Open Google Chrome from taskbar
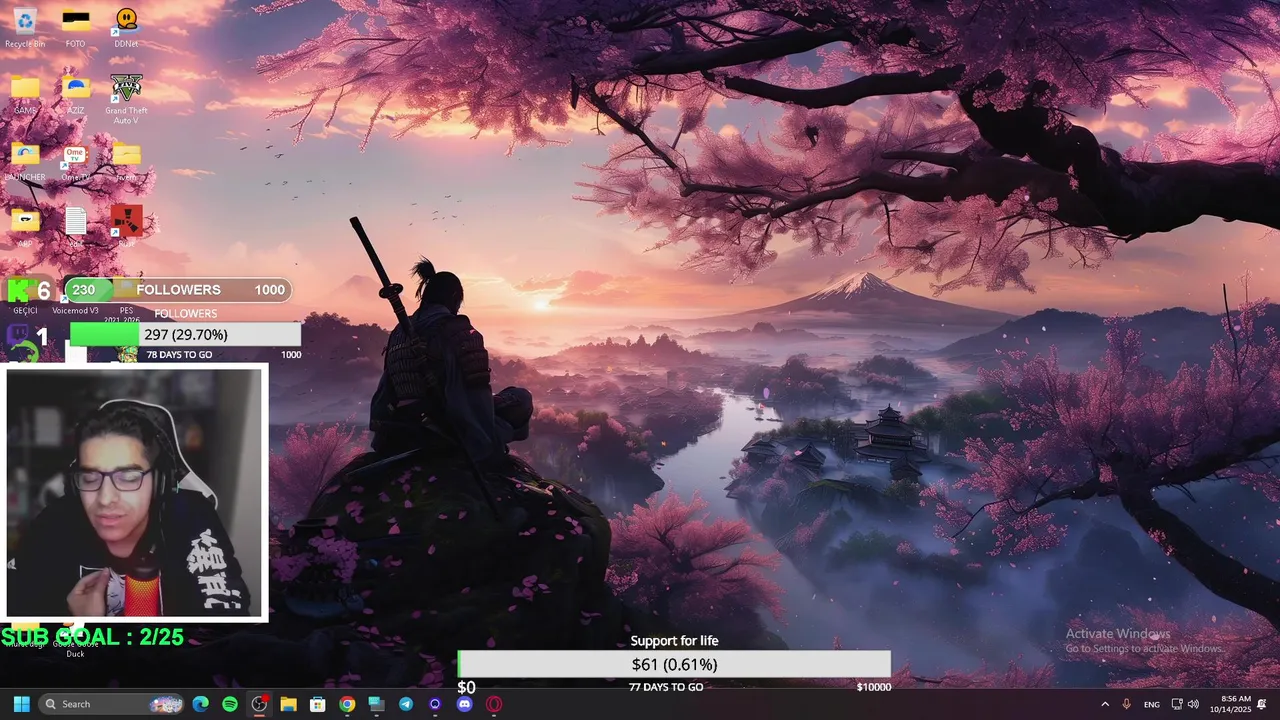Image resolution: width=1280 pixels, height=720 pixels. (347, 704)
